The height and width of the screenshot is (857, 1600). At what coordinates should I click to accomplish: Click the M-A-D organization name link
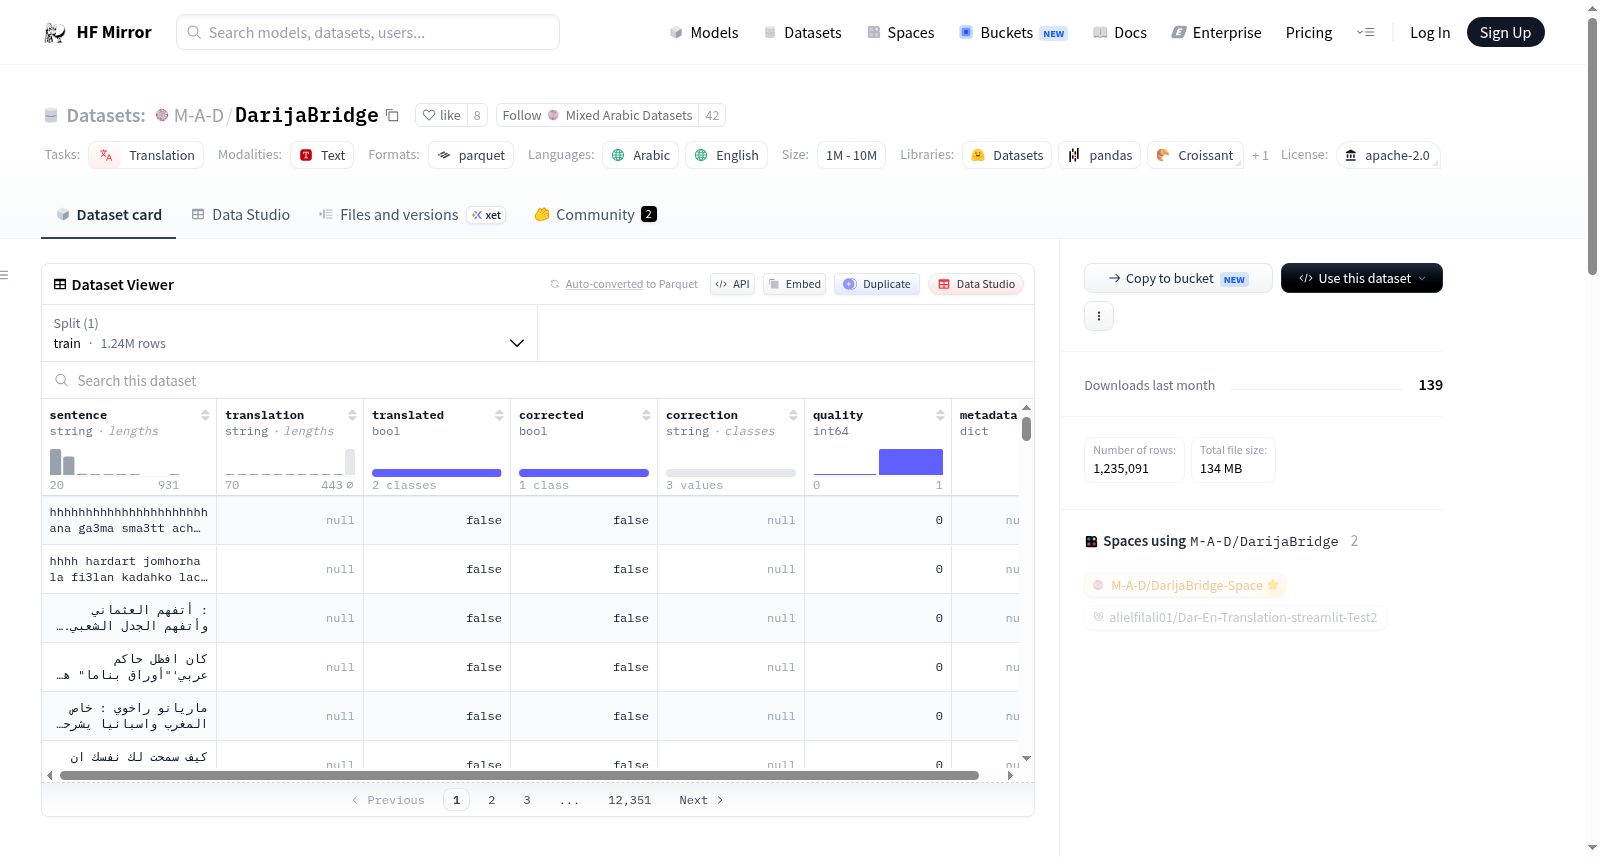199,116
